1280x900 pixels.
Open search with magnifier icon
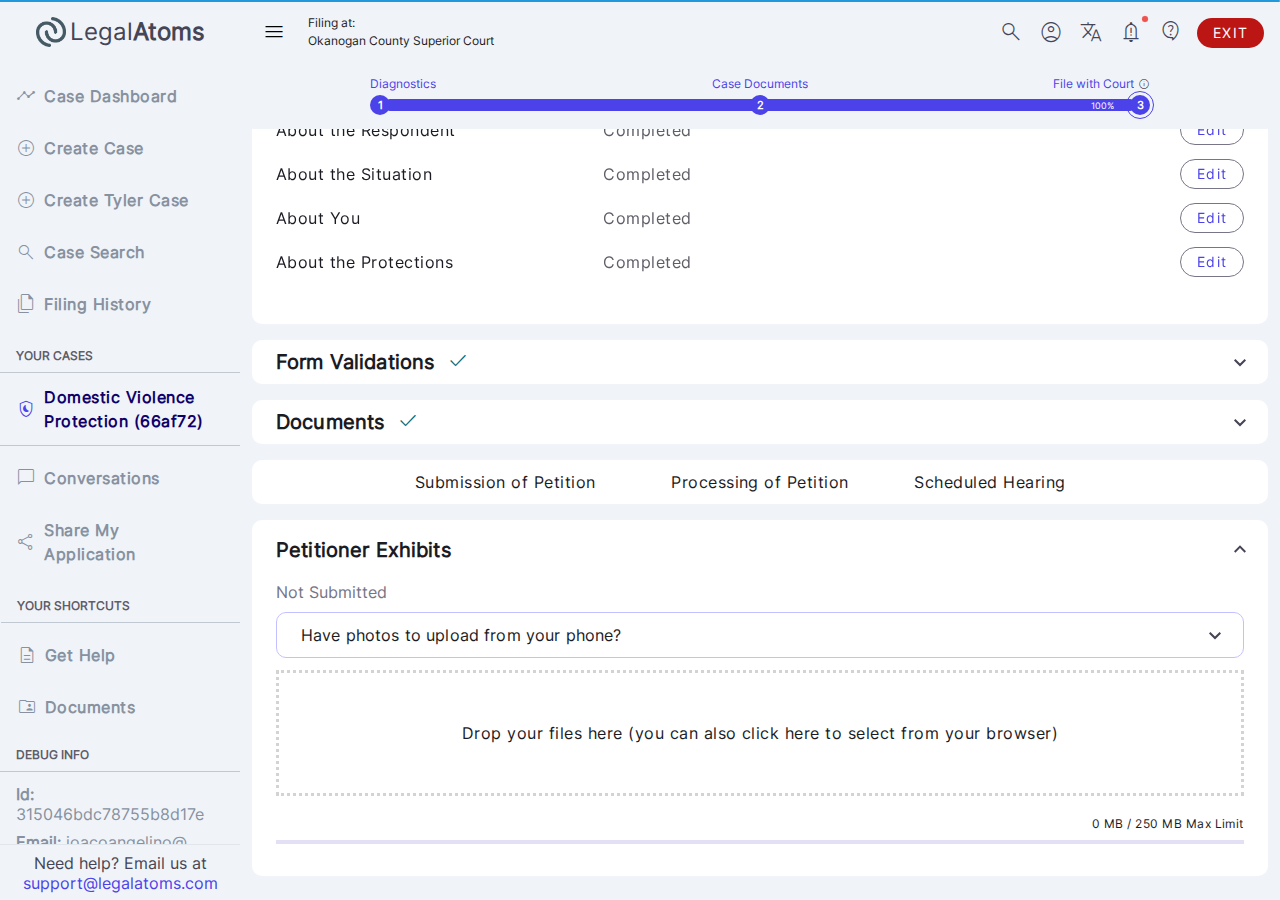[x=1011, y=32]
